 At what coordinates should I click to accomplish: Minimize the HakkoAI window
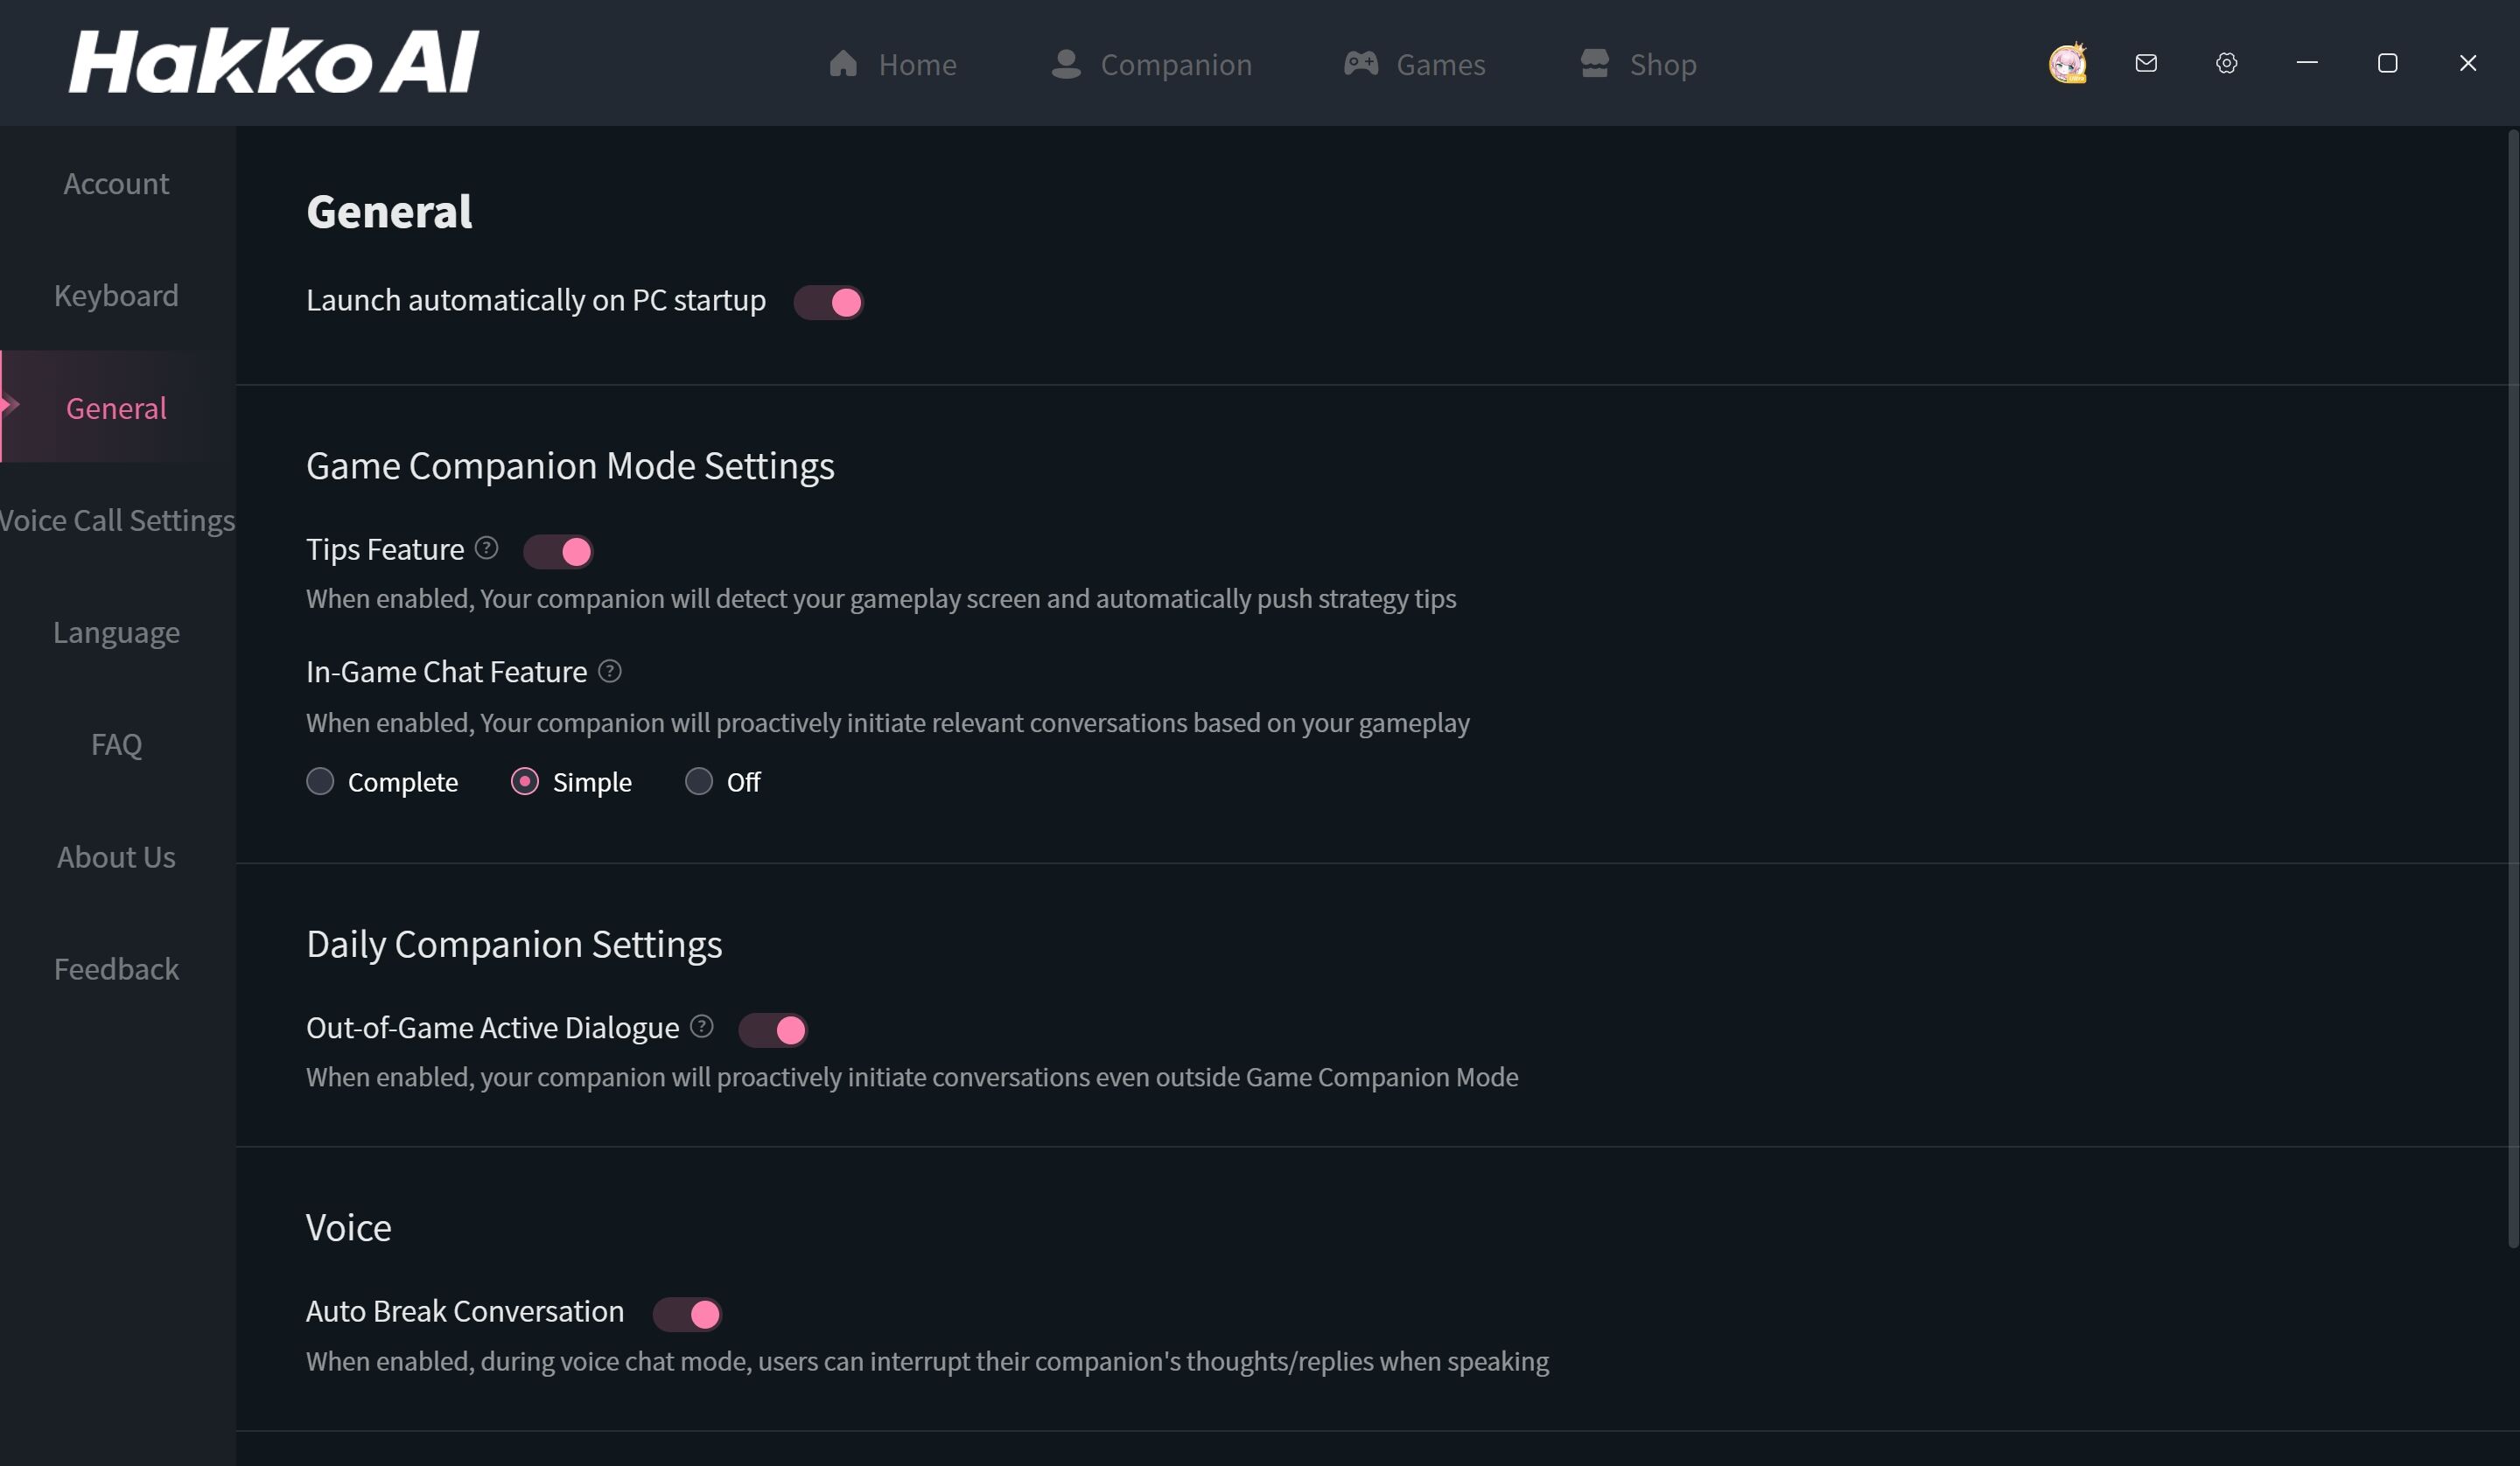coord(2307,63)
